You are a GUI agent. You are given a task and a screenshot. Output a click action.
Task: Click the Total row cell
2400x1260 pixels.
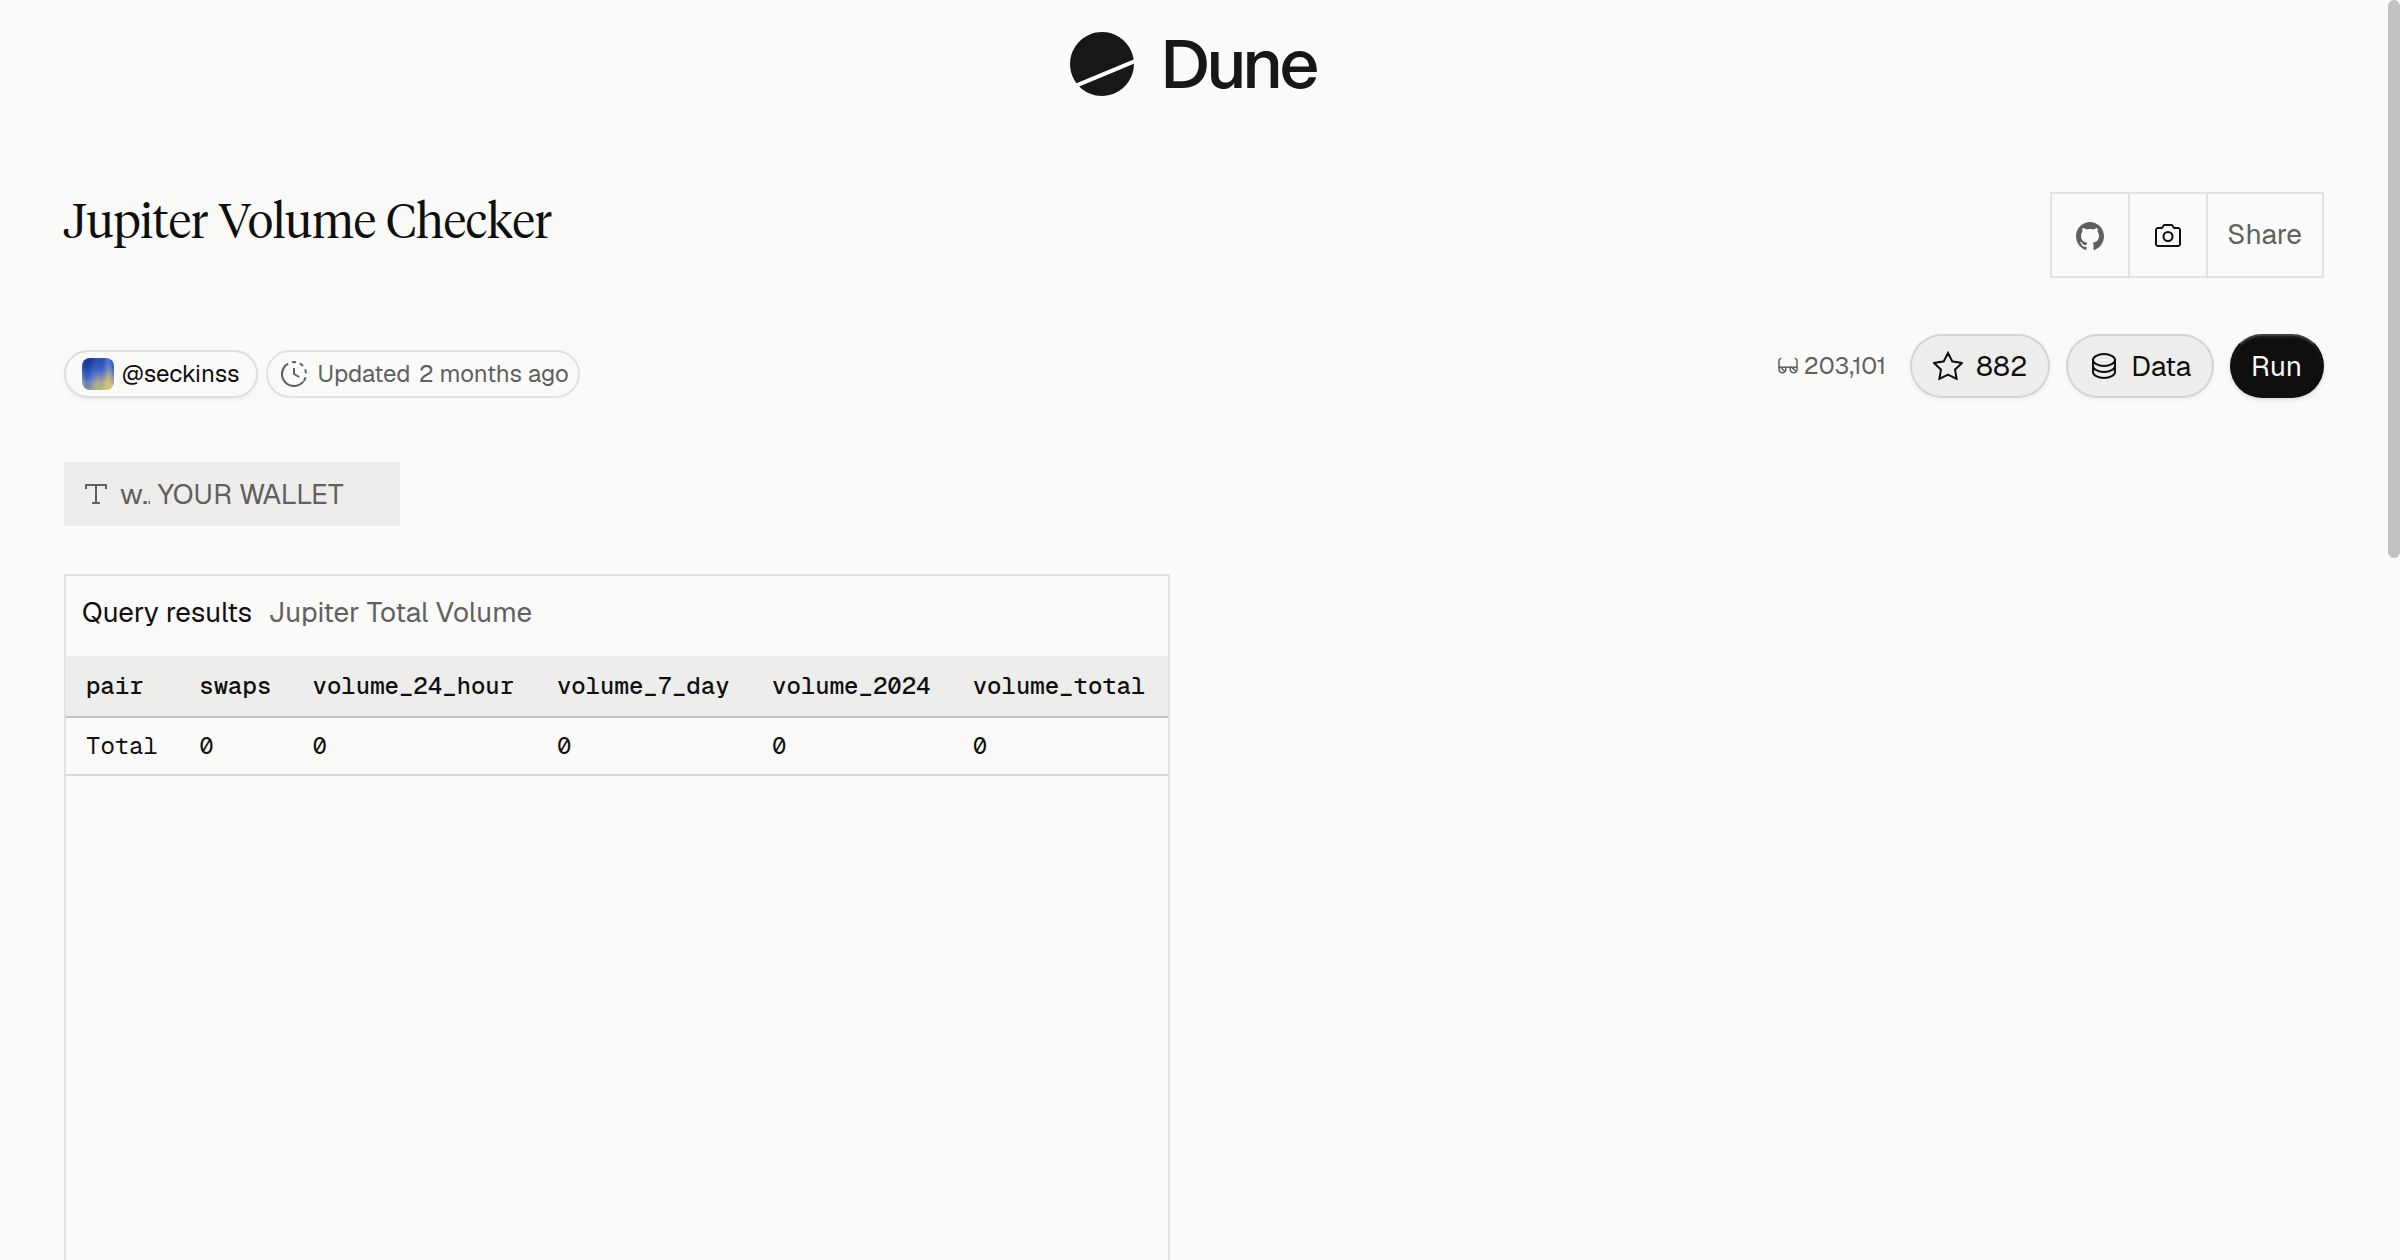click(121, 746)
